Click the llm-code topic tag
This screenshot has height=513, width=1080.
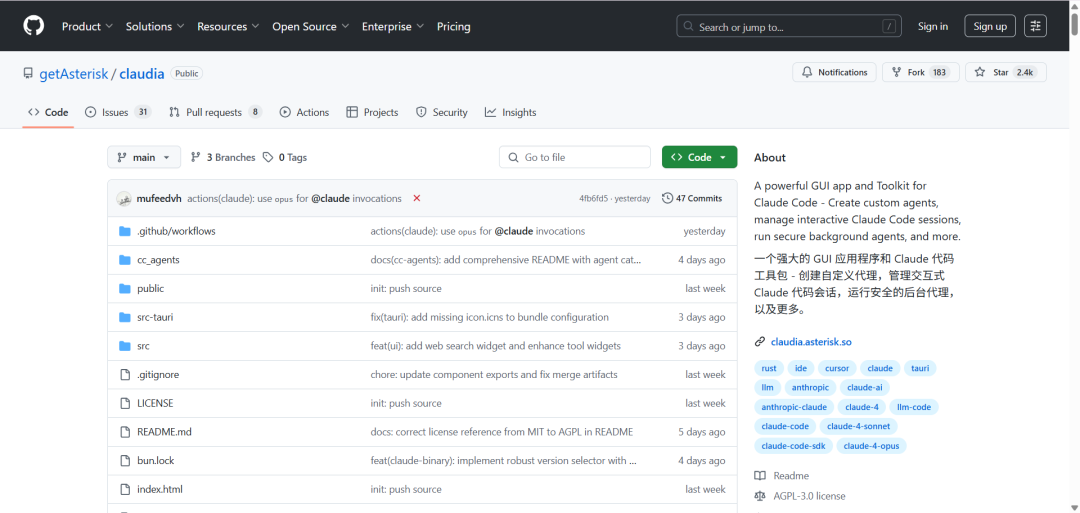pyautogui.click(x=914, y=407)
